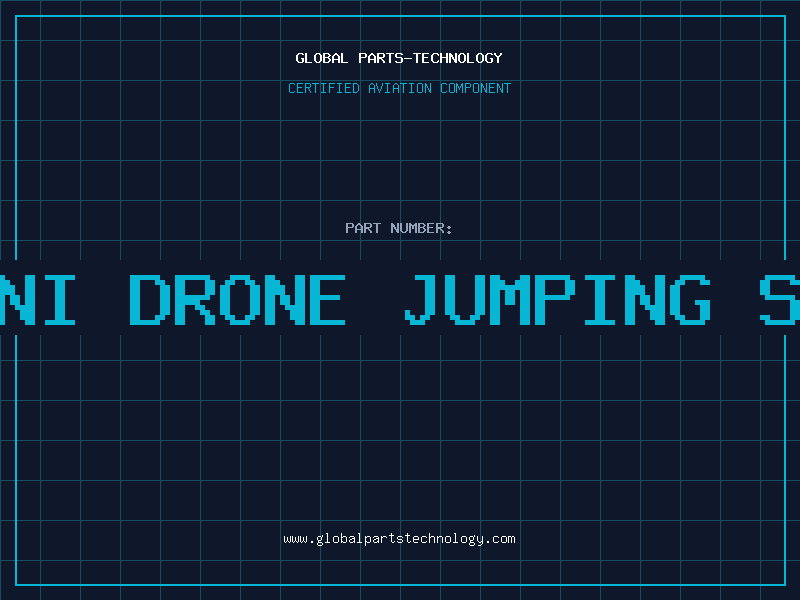Click the letter J of JUMPING

[x=421, y=300]
